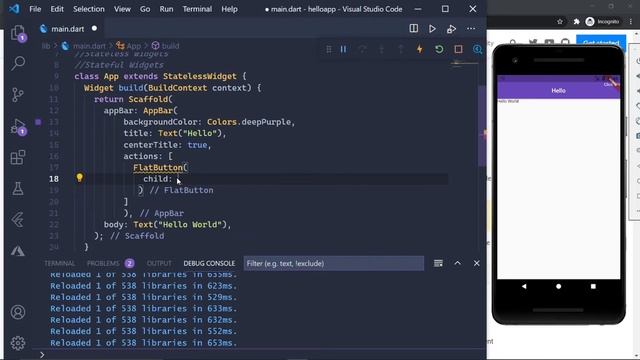Split the editor to the right
Image resolution: width=640 pixels, height=360 pixels.
coord(413,29)
